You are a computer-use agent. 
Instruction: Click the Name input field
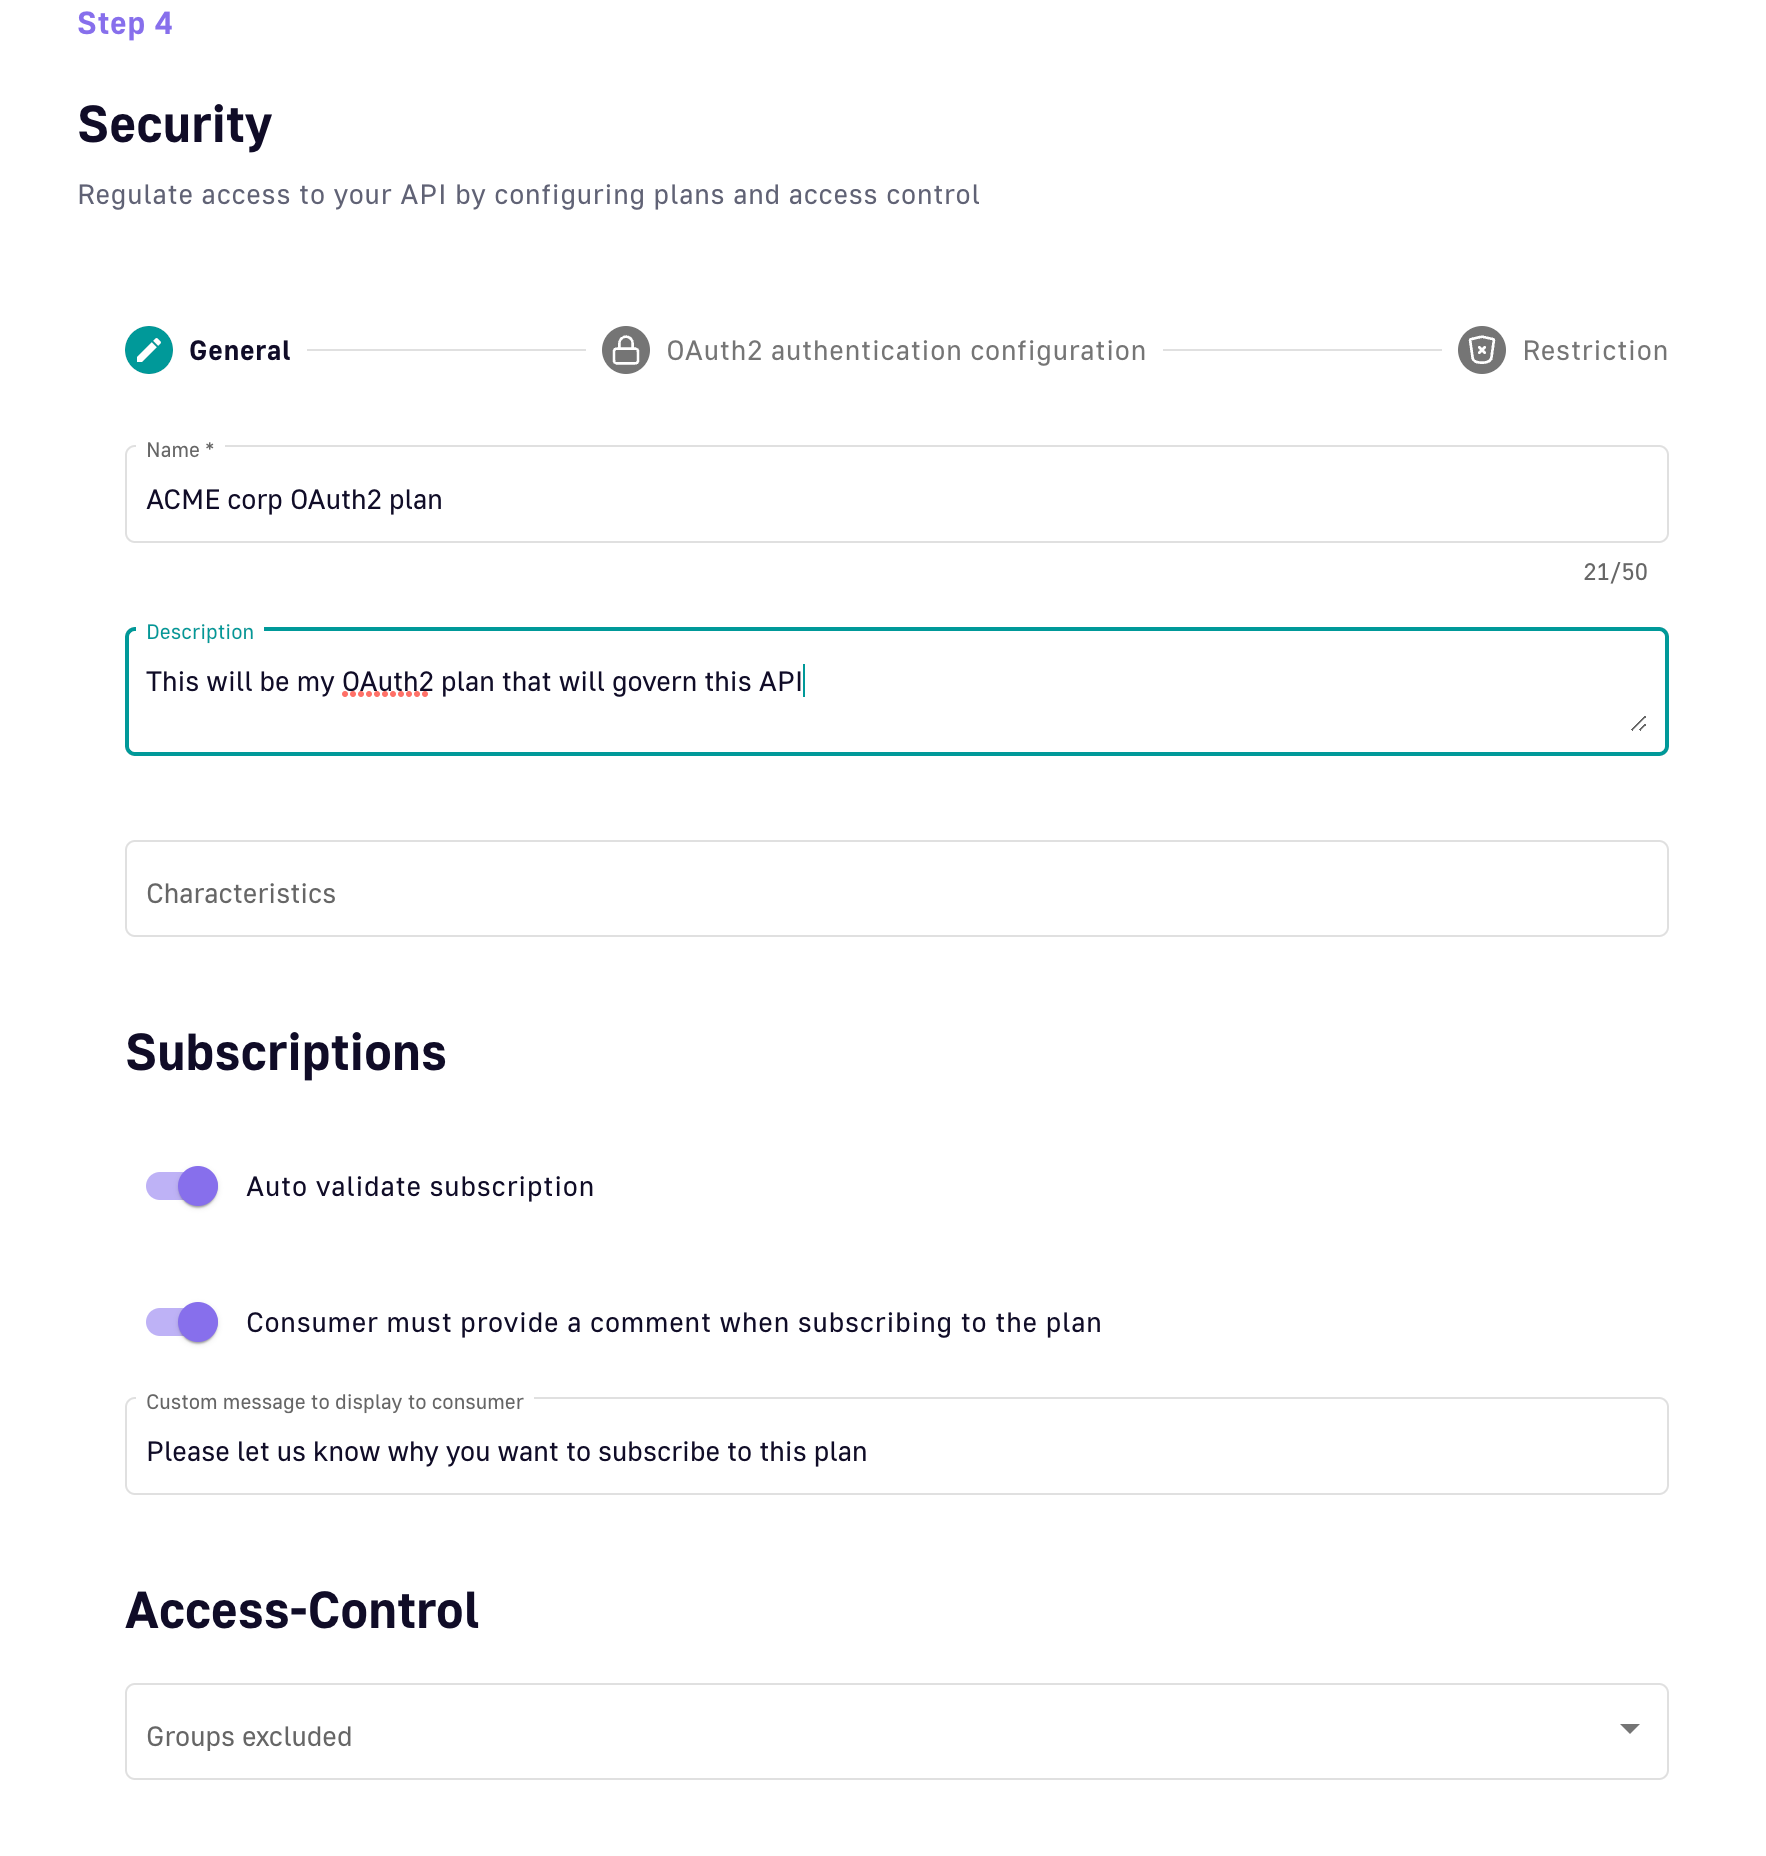coord(896,499)
